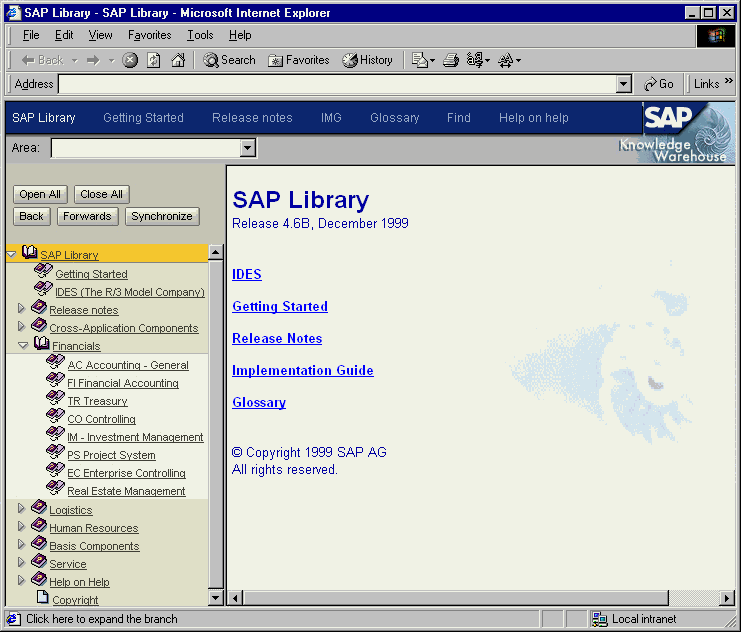Click the Home icon in the toolbar
This screenshot has height=632, width=741.
[178, 60]
